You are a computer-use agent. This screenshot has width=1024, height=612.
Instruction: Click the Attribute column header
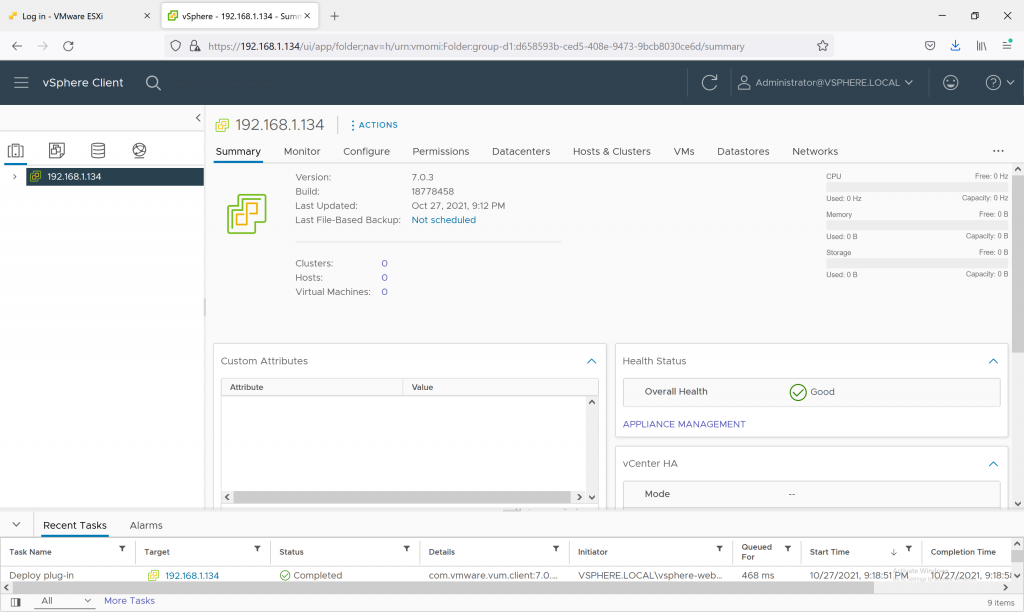tap(312, 387)
